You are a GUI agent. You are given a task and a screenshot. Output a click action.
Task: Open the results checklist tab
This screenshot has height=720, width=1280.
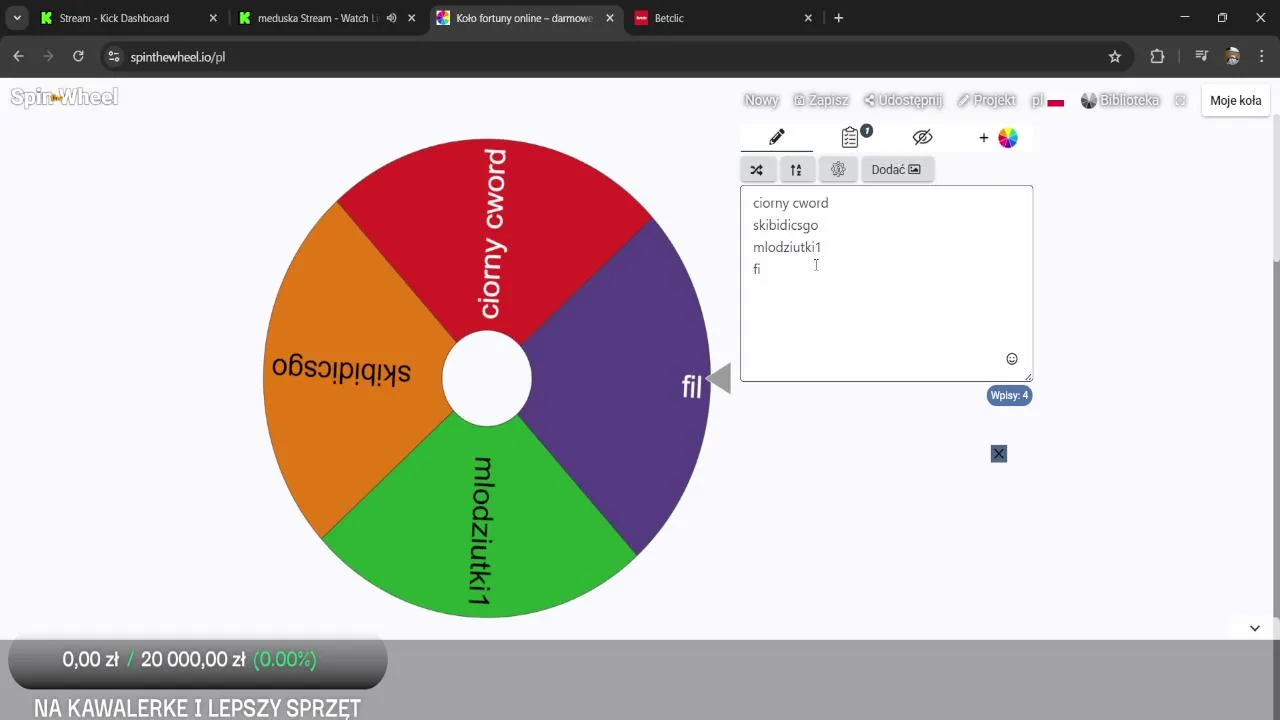point(851,138)
